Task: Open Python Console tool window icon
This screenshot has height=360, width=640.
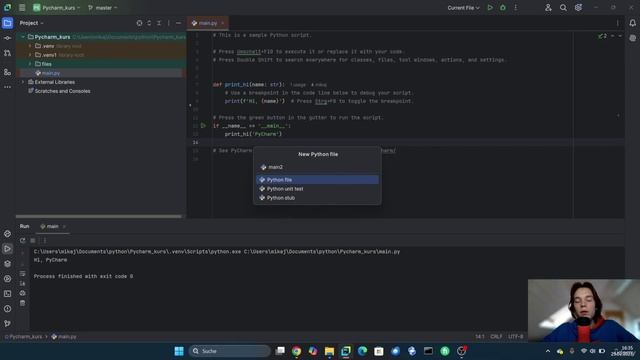Action: click(7, 234)
